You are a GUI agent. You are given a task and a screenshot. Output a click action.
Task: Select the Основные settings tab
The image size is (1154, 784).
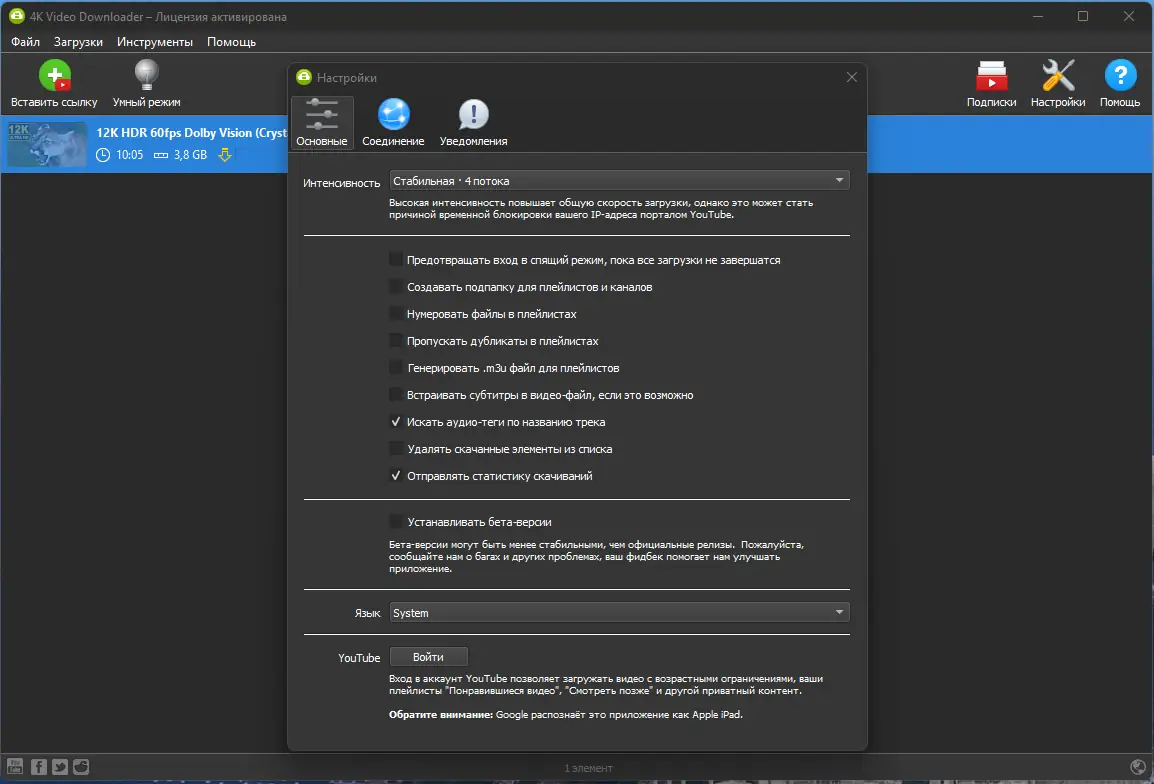tap(322, 122)
